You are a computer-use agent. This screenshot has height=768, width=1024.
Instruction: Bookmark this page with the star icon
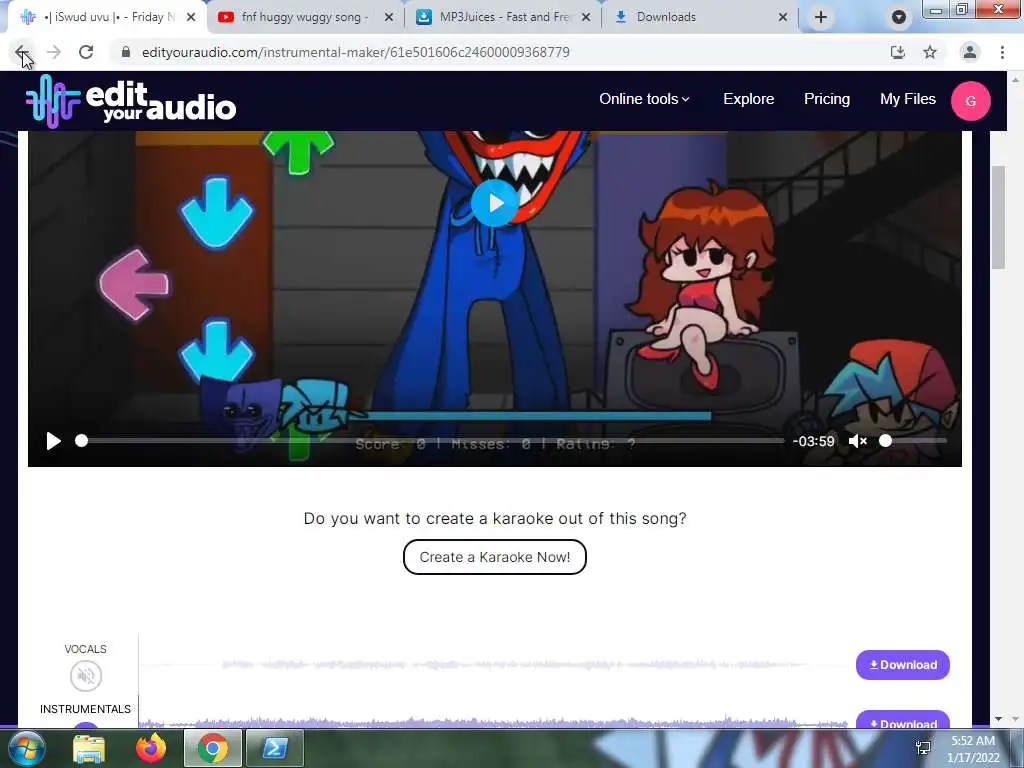930,52
